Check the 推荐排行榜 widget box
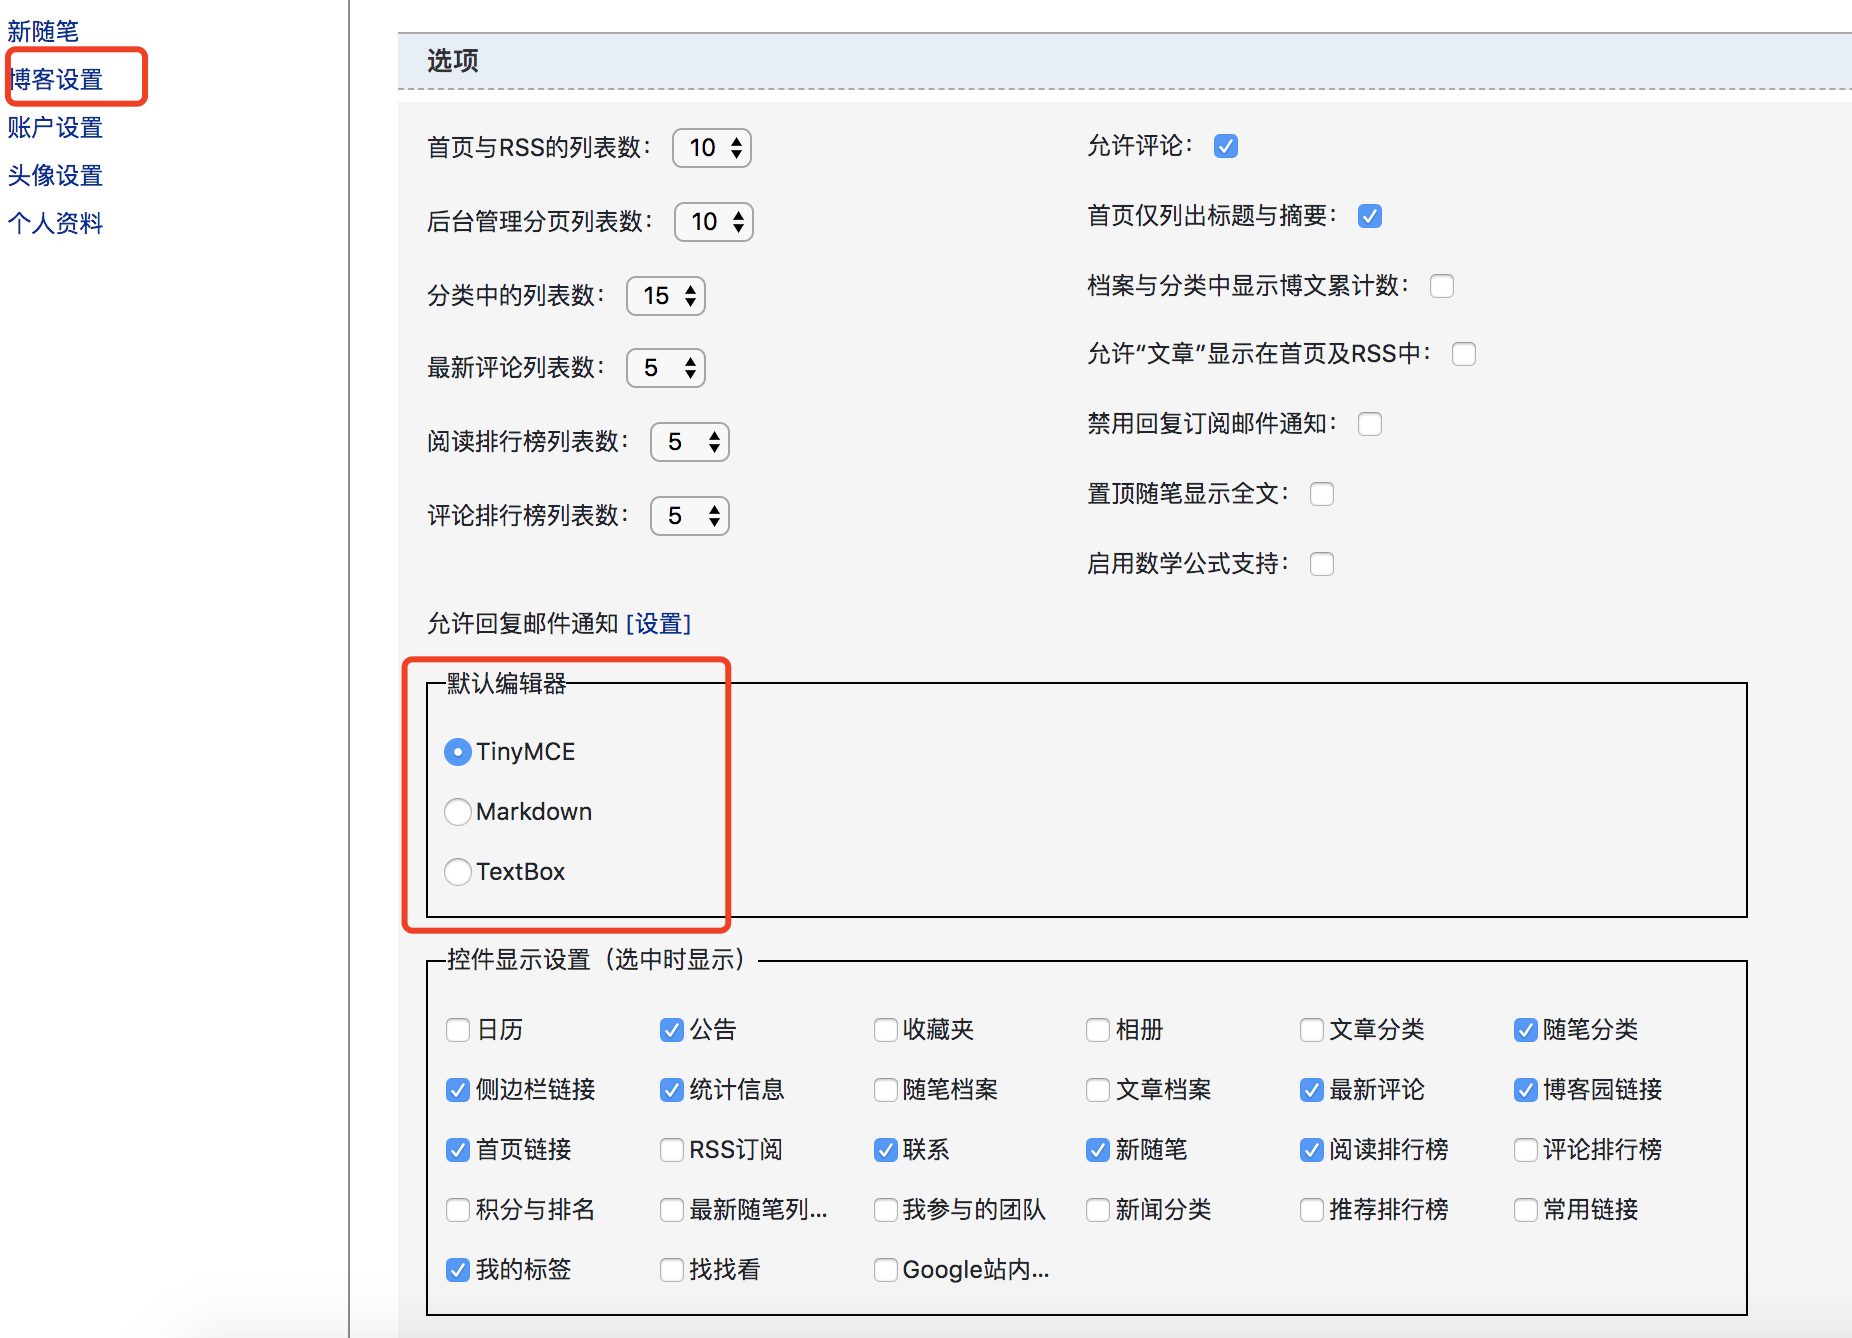Screen dimensions: 1852x1338 pos(1312,1210)
